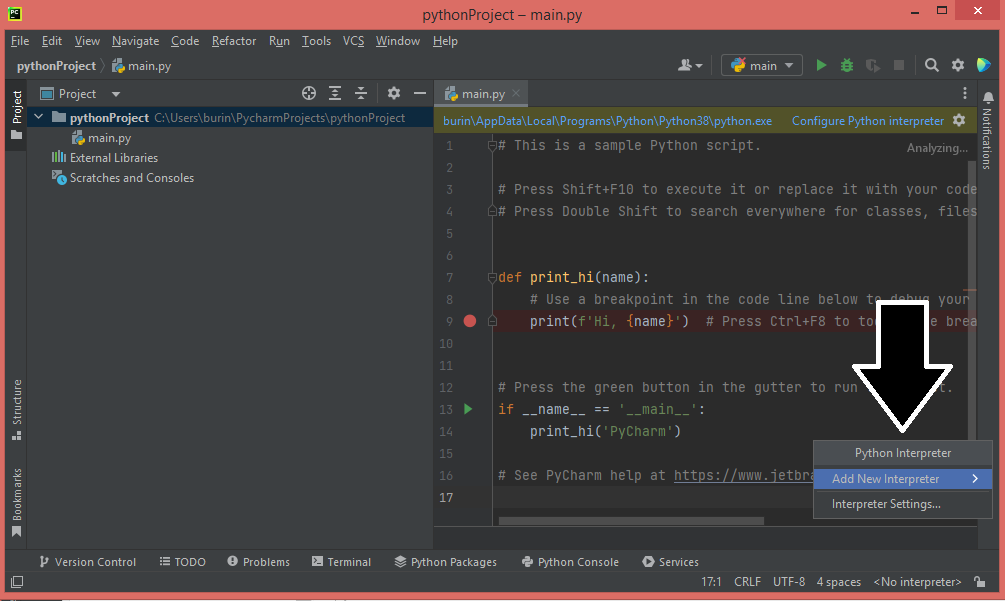Toggle code fold marker at line 1
The height and width of the screenshot is (601, 1005).
point(492,145)
